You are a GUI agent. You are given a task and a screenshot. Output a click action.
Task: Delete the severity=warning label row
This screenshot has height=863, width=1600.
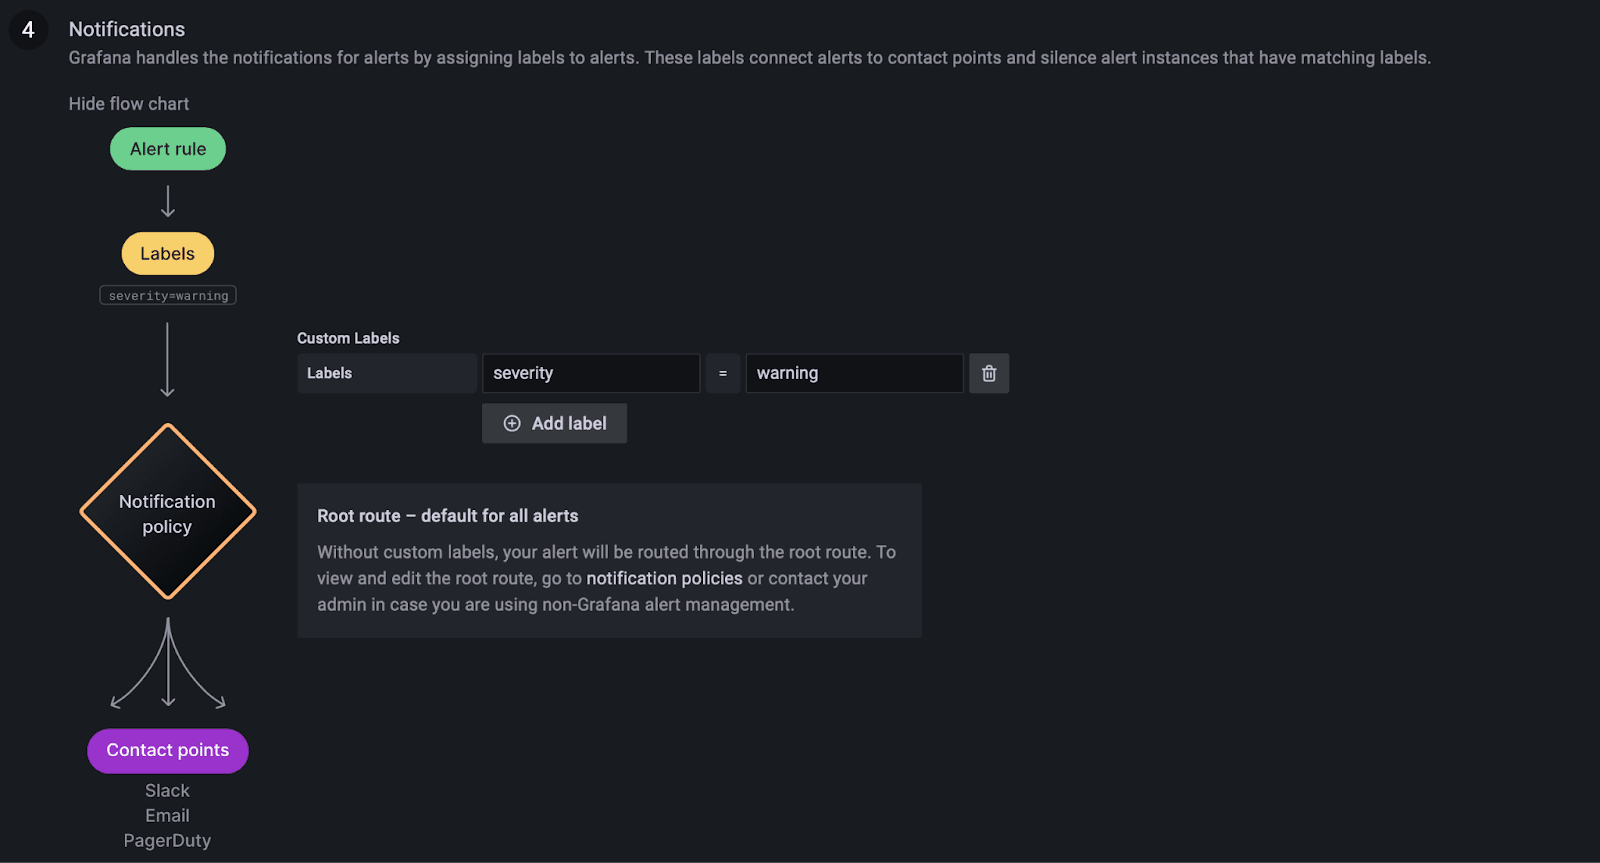tap(989, 373)
